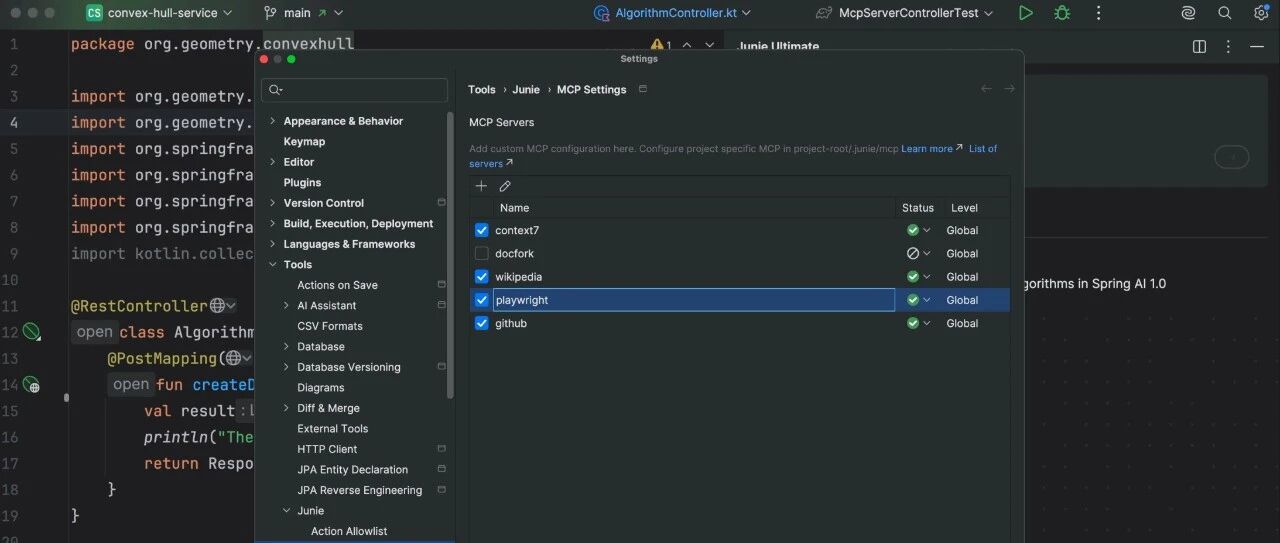Click the disabled status icon for docfork
Viewport: 1280px width, 543px height.
point(913,254)
